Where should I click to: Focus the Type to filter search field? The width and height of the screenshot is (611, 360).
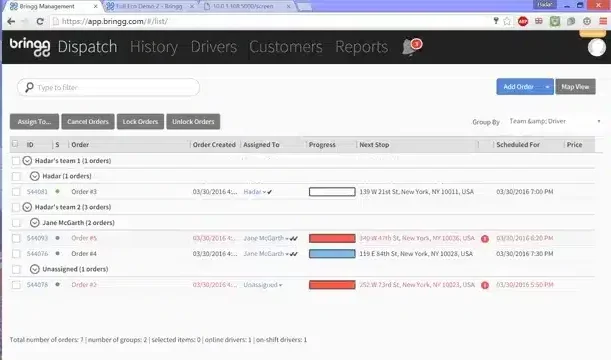(x=108, y=87)
